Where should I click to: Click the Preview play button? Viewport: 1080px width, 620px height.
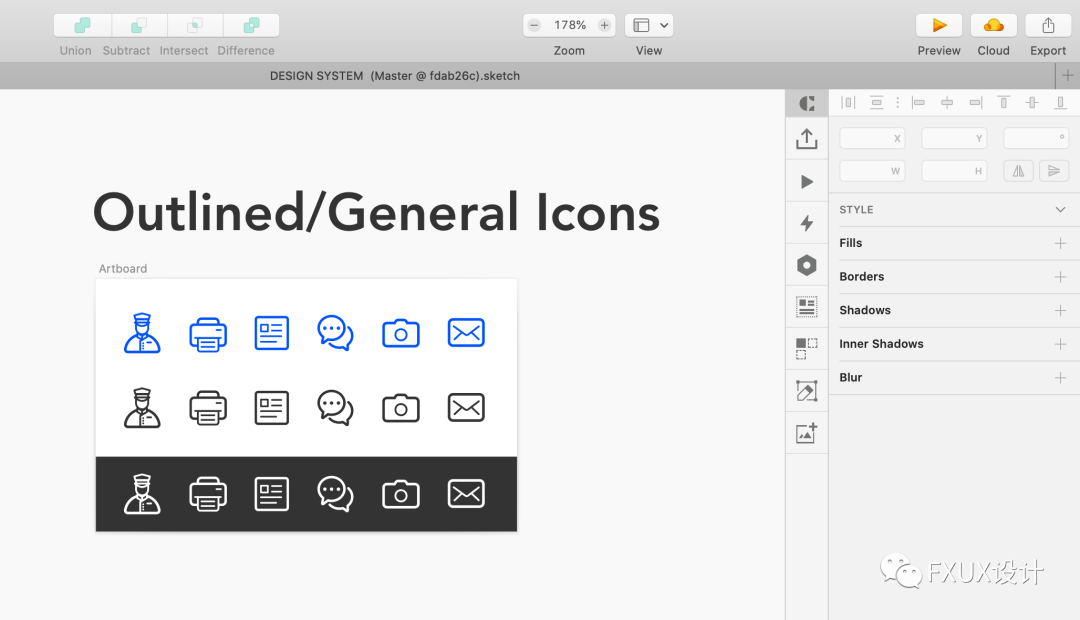[x=939, y=25]
